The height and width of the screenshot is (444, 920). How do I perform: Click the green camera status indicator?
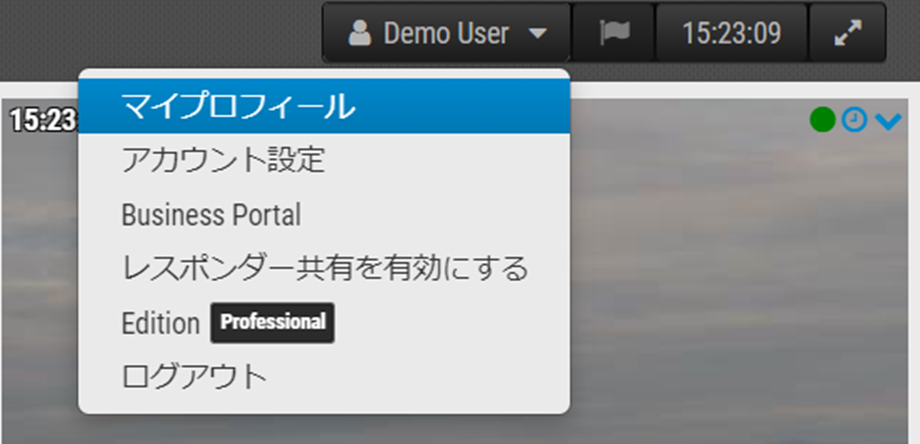point(823,120)
